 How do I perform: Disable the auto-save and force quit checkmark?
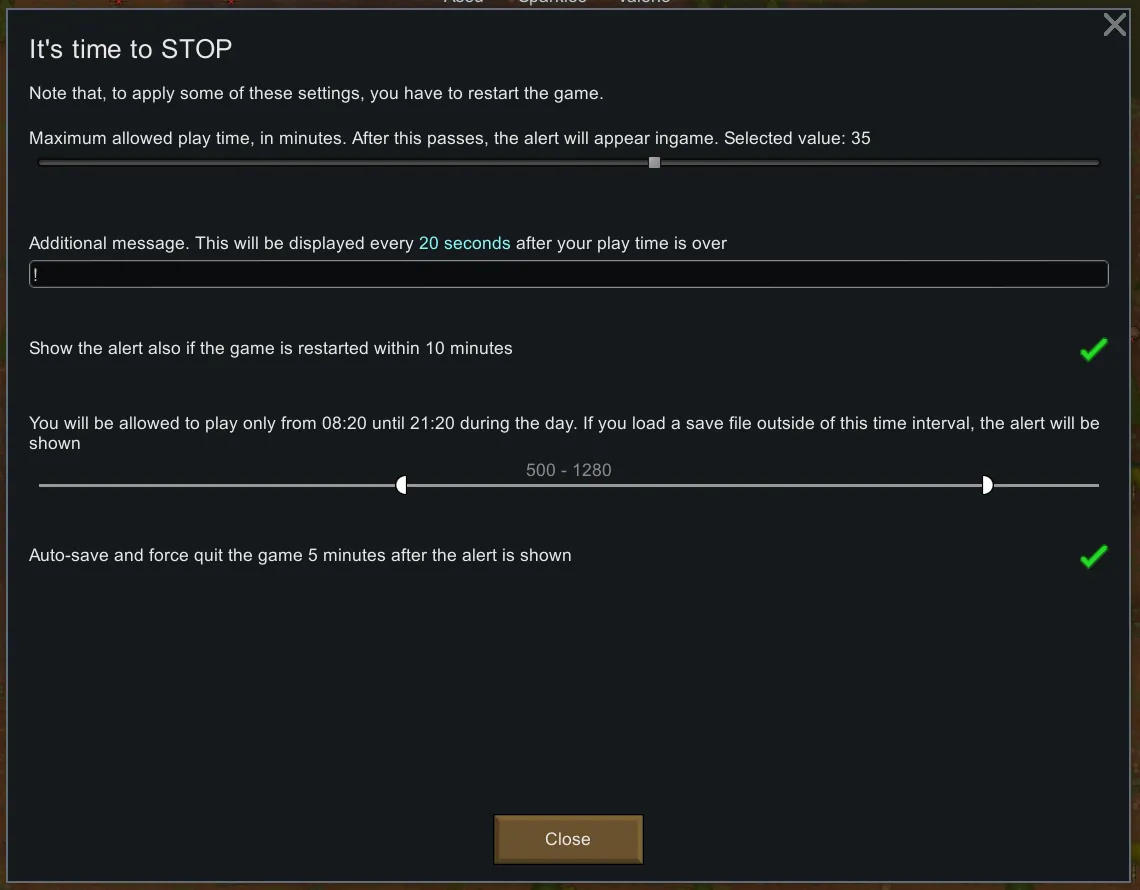(1093, 556)
